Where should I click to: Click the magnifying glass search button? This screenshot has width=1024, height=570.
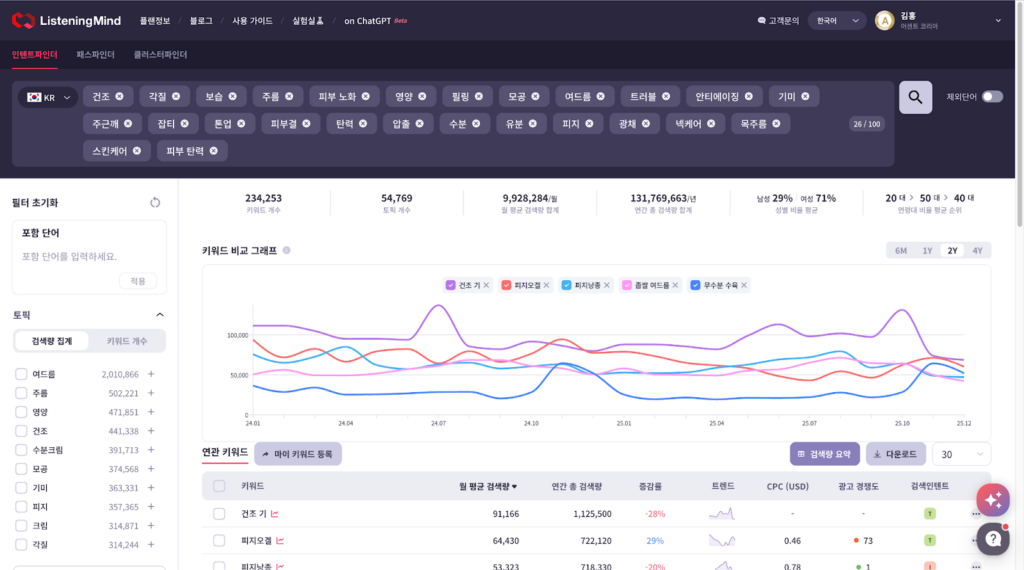click(x=915, y=97)
